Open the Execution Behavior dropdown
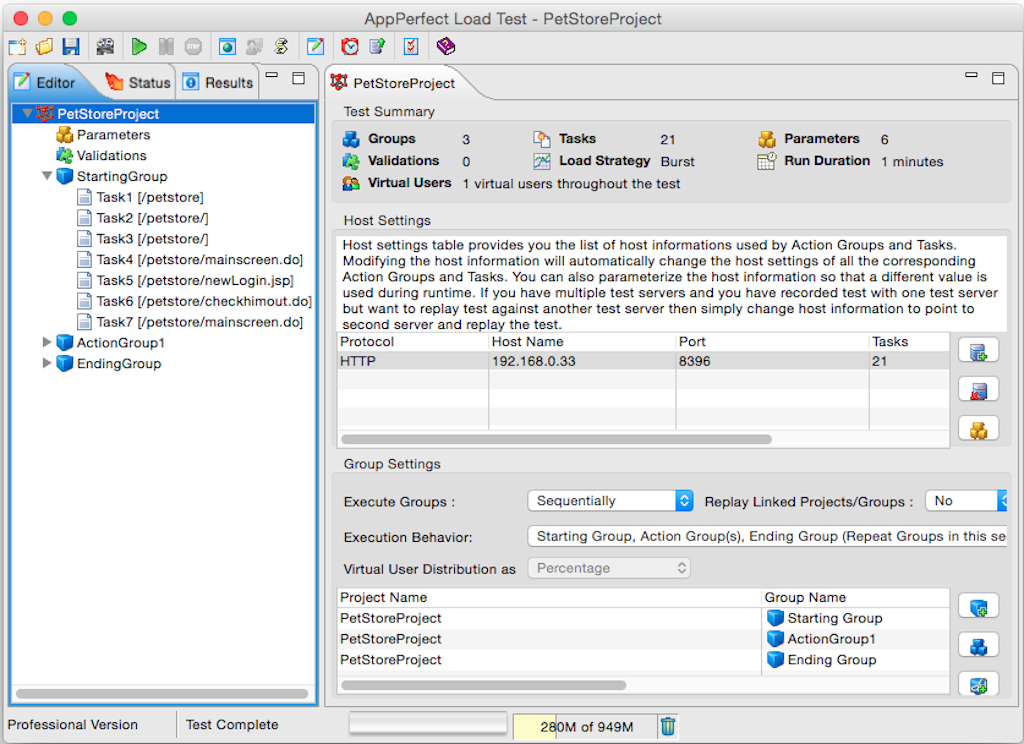The width and height of the screenshot is (1024, 744). (x=767, y=536)
